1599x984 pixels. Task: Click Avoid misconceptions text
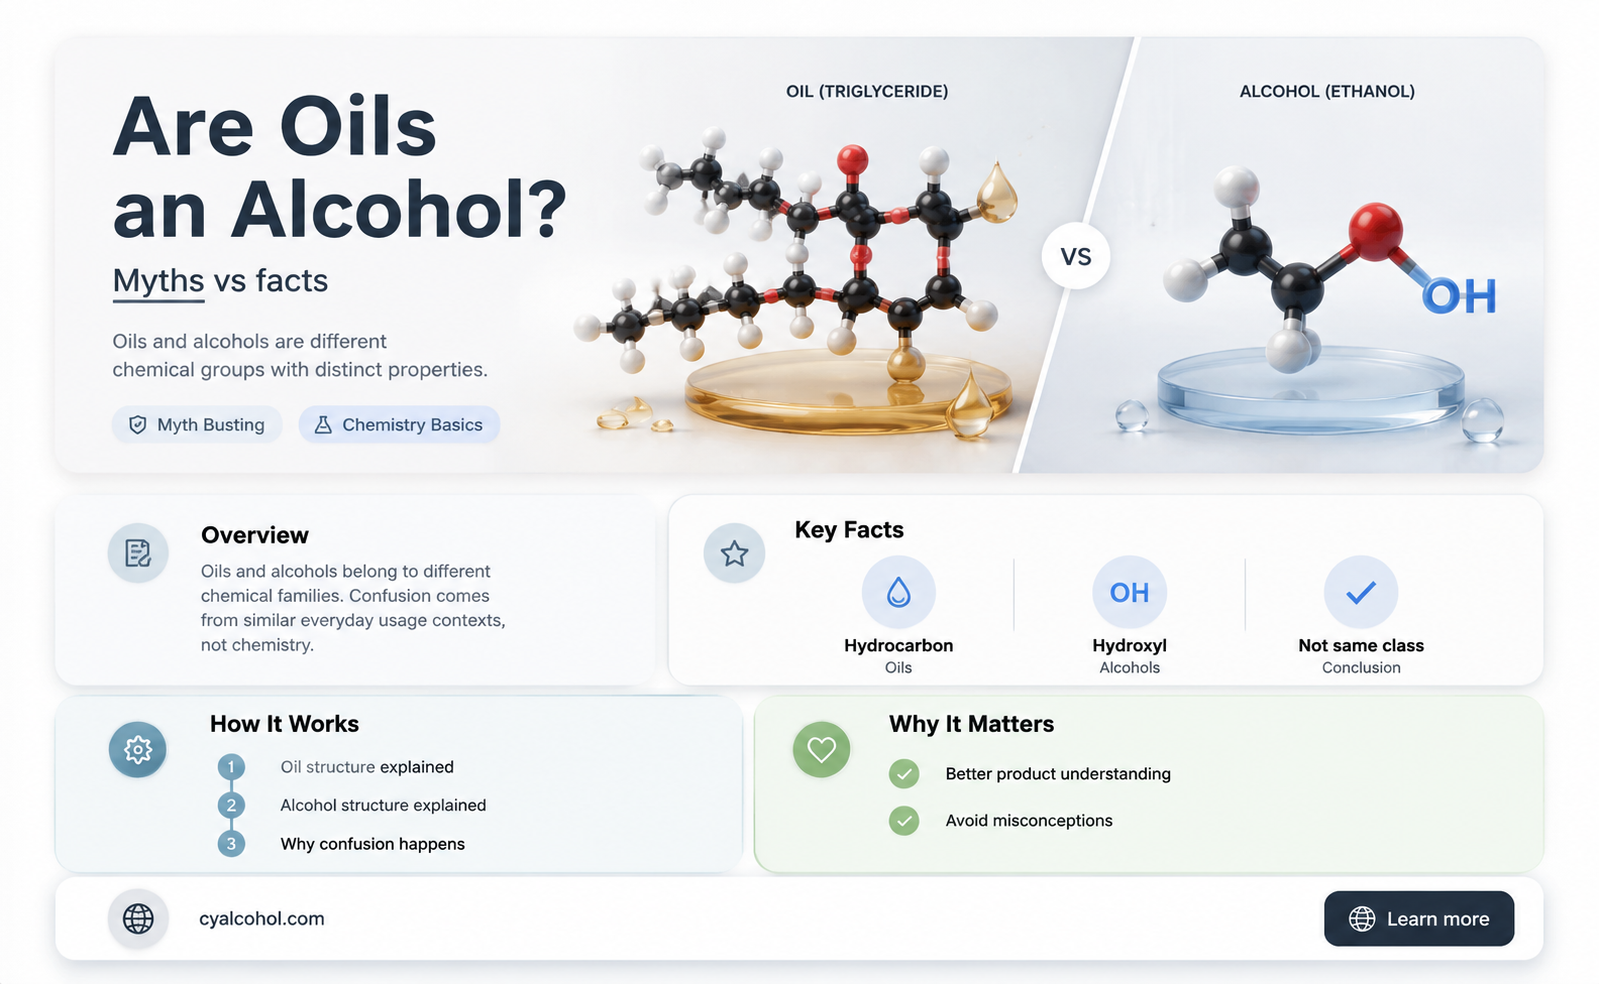pos(1029,821)
